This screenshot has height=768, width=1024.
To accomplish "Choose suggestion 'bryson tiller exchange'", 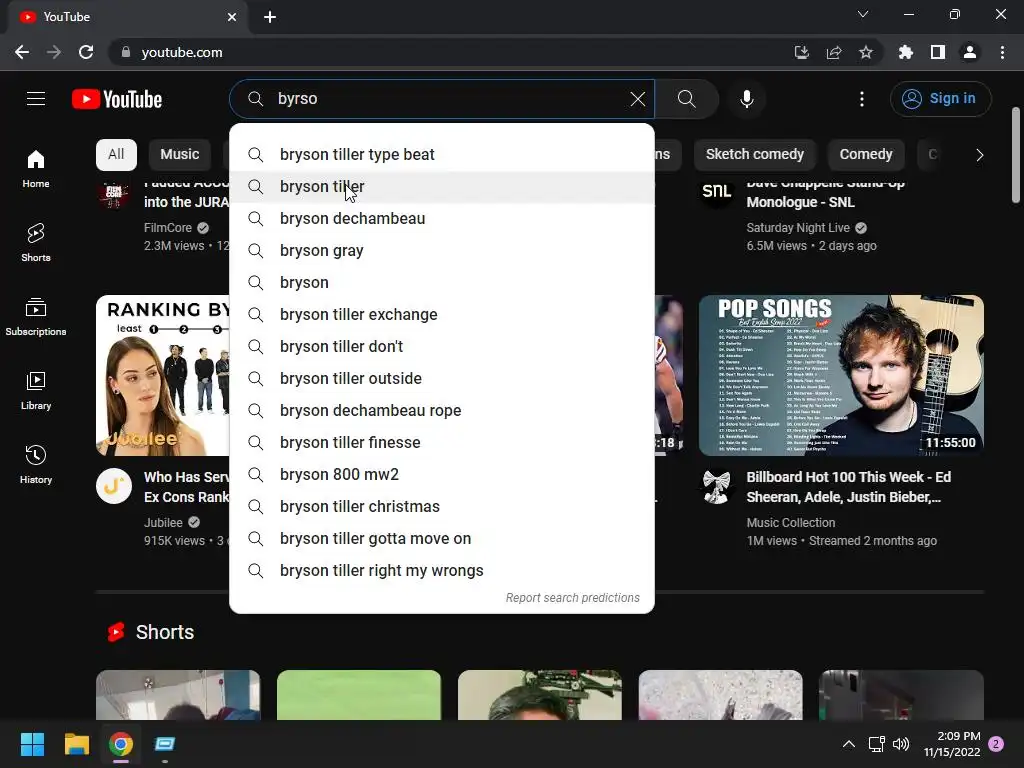I will point(442,315).
